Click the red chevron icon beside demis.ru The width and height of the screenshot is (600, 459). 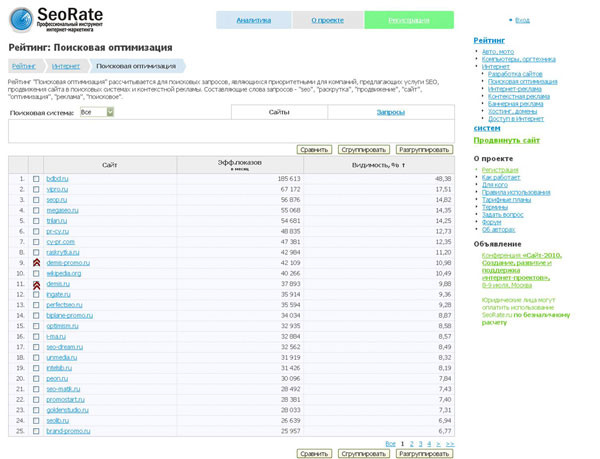coord(36,285)
